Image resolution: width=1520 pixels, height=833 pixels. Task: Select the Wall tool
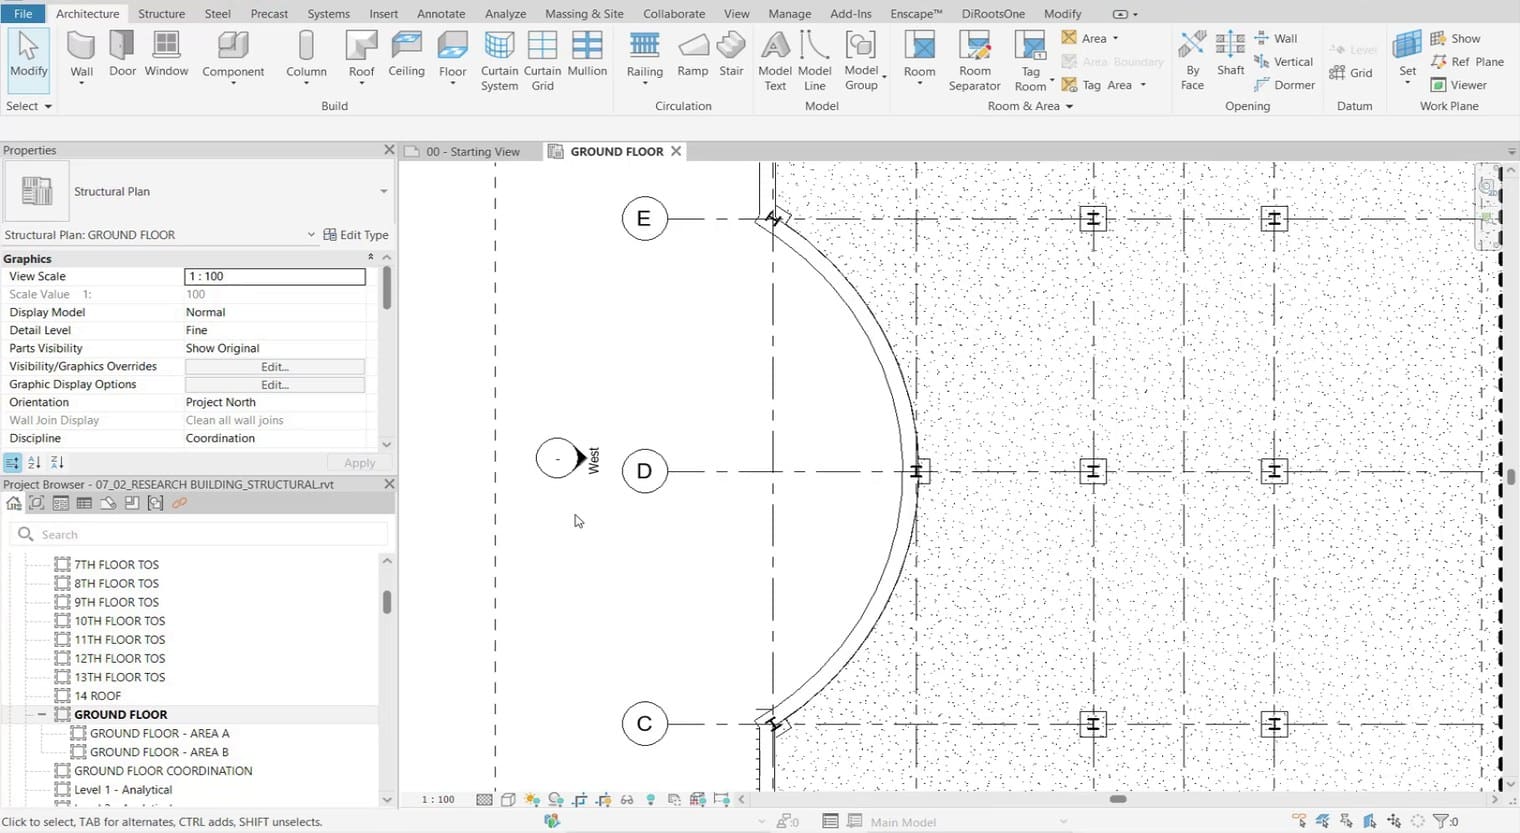[x=81, y=56]
